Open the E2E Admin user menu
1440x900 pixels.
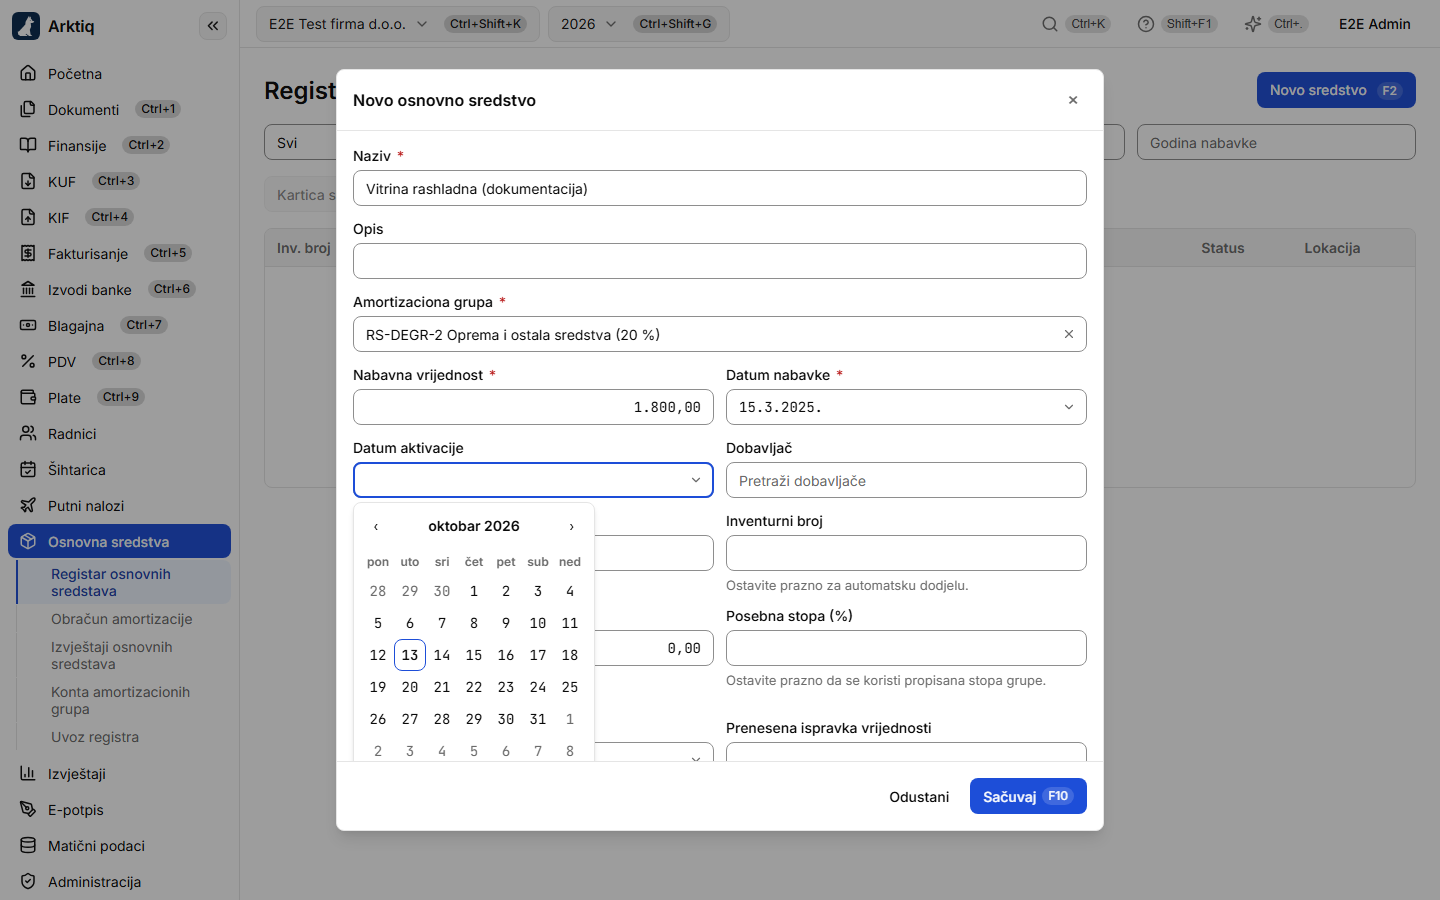[1375, 24]
